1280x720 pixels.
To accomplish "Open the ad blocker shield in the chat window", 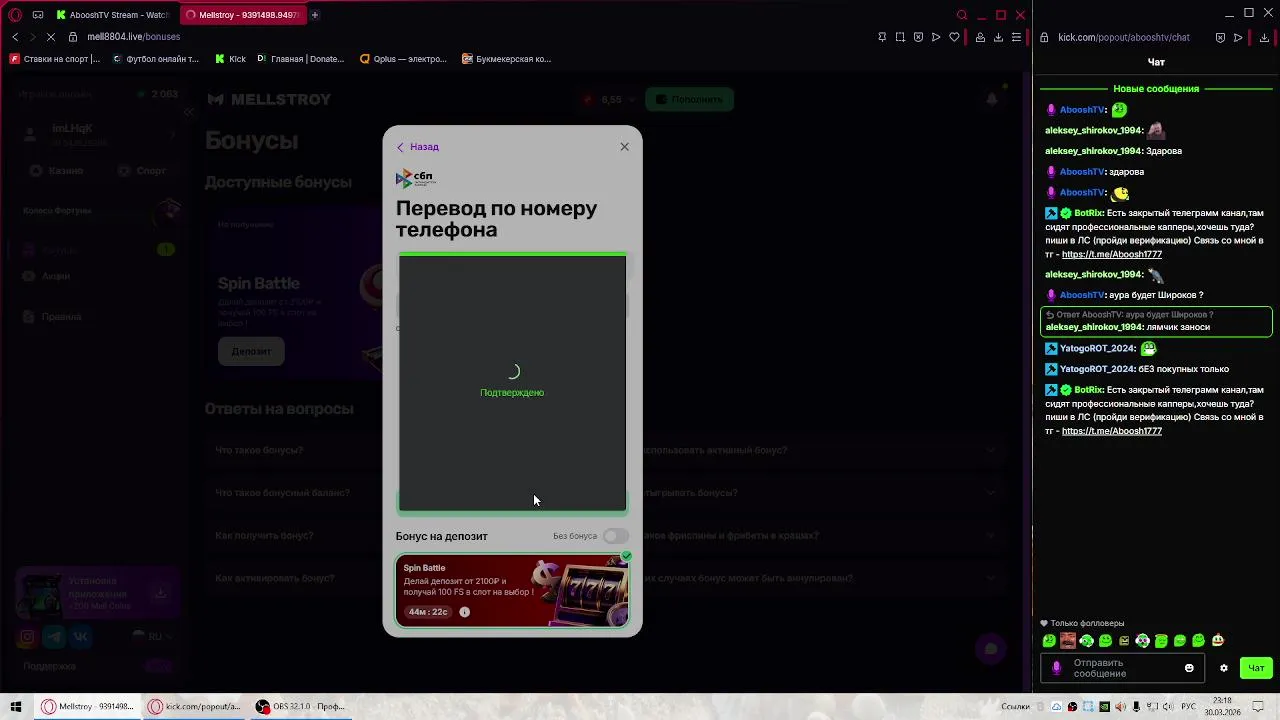I will pos(1220,37).
